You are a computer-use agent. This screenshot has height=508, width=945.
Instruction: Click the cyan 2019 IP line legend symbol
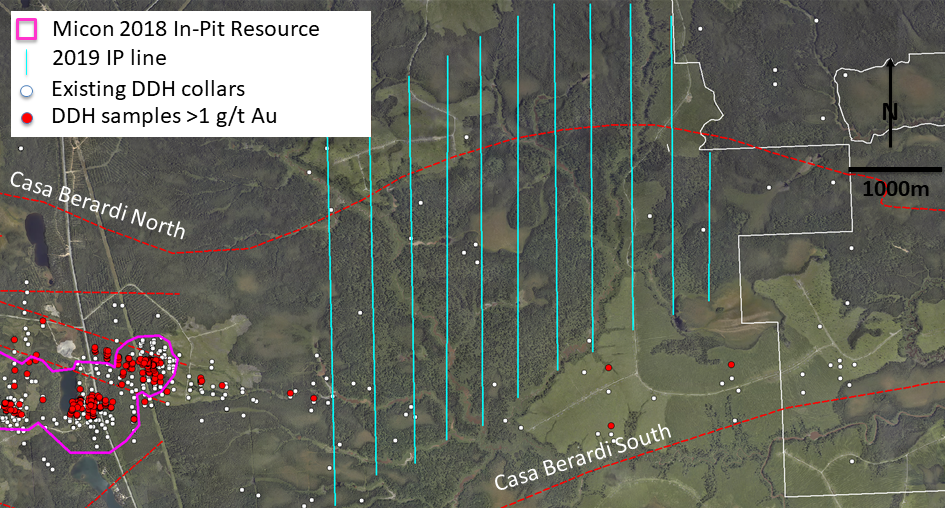pyautogui.click(x=27, y=61)
